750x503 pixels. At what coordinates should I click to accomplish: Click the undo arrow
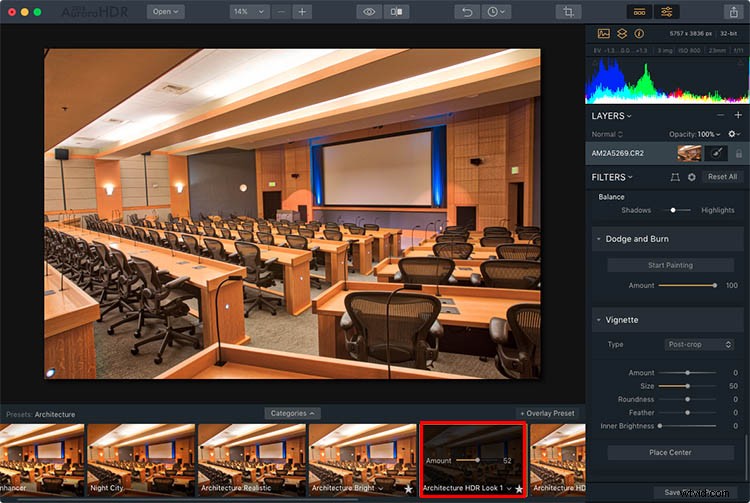467,11
